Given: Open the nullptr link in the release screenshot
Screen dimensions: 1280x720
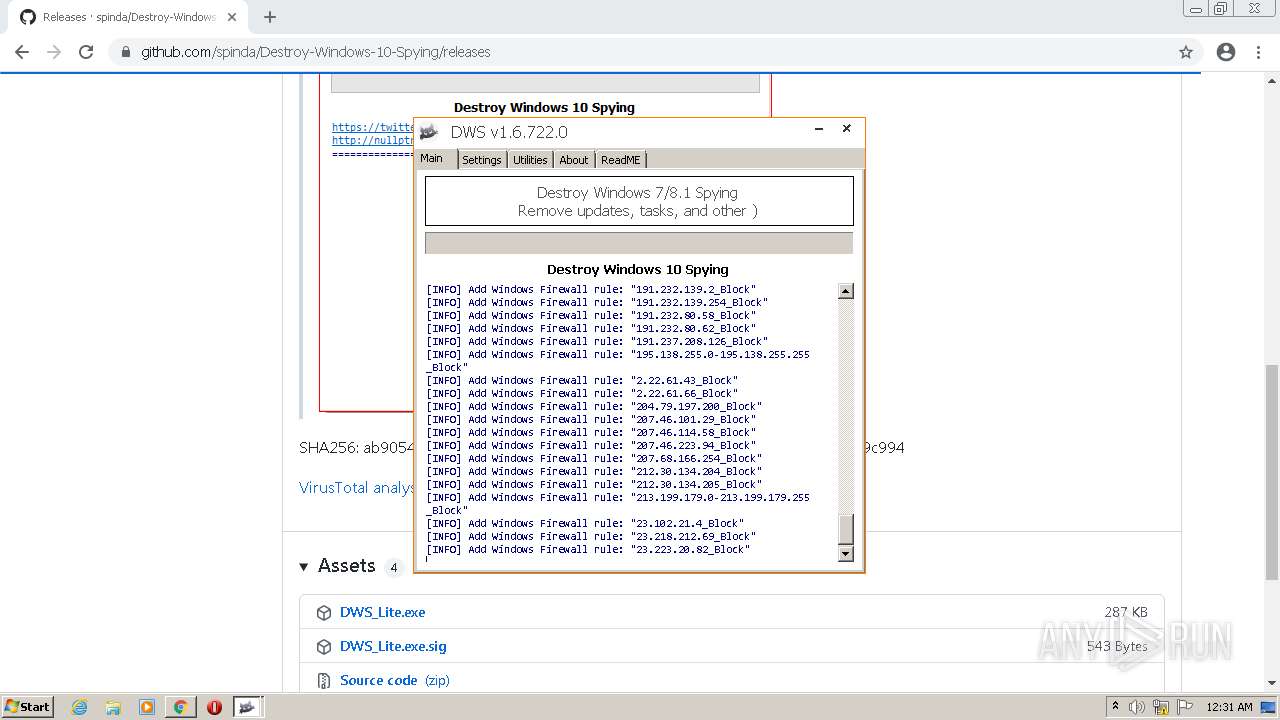Looking at the screenshot, I should [373, 140].
